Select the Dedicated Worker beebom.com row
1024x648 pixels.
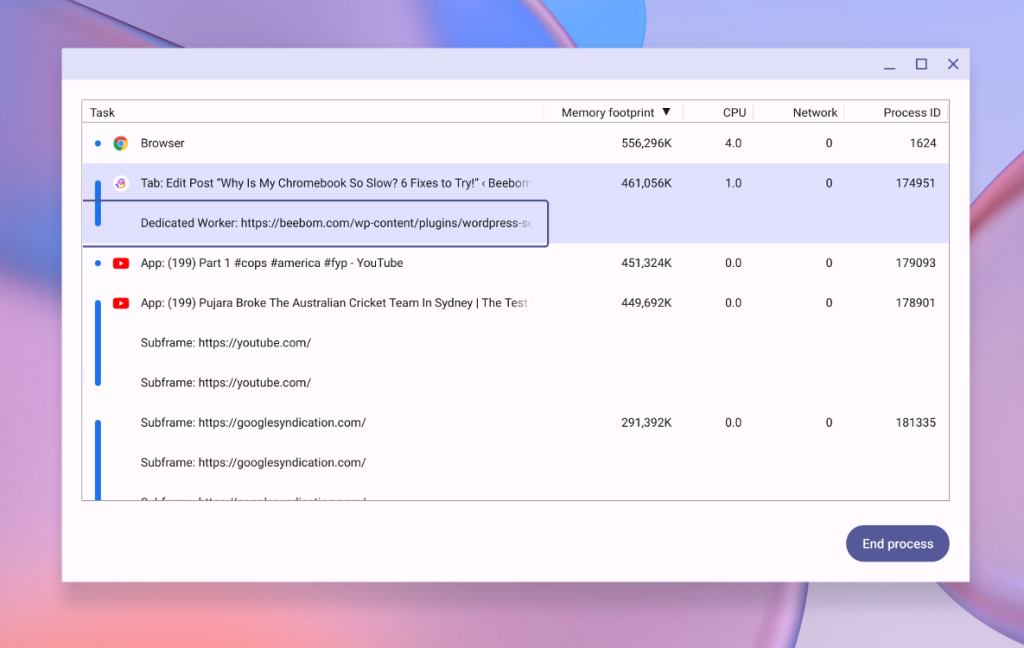[x=515, y=223]
